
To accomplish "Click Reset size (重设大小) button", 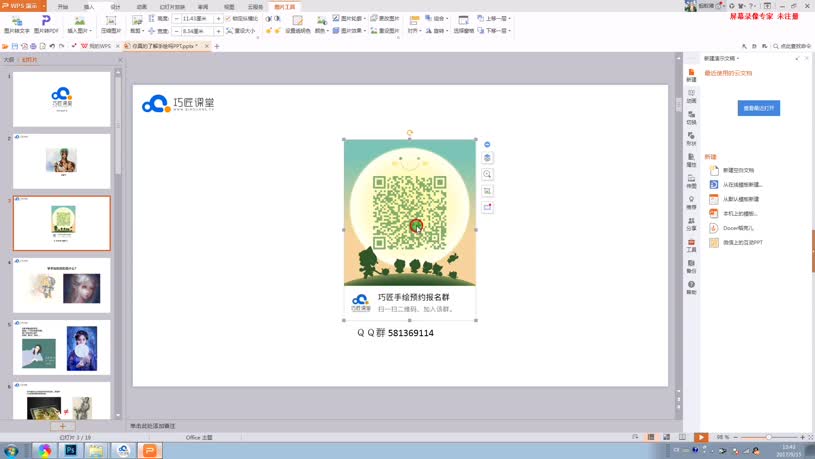I will click(241, 31).
